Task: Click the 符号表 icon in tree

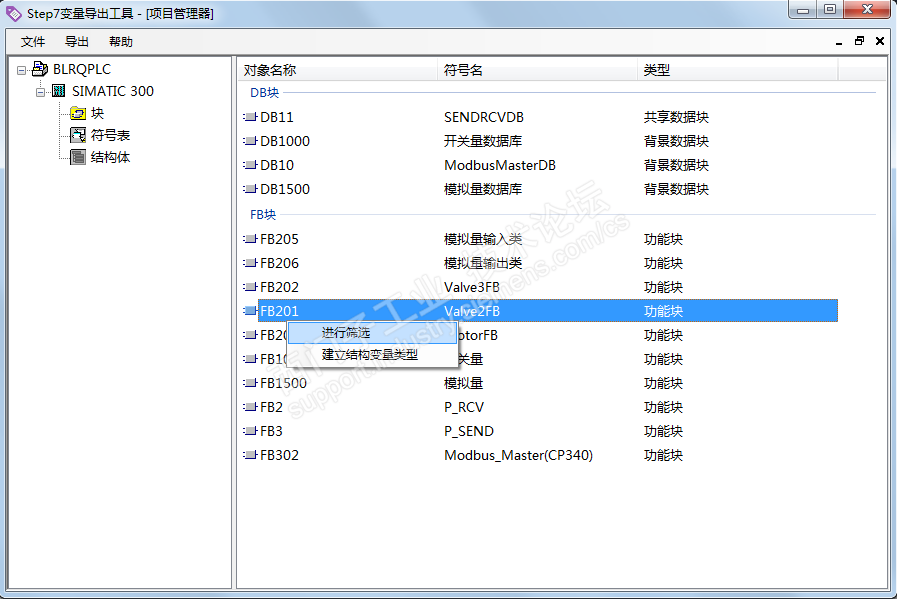Action: tap(78, 135)
